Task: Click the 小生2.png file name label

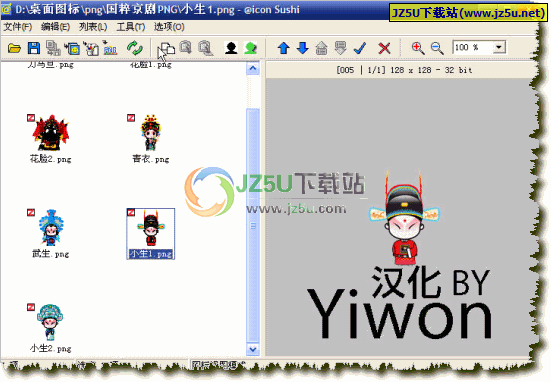Action: (x=51, y=349)
